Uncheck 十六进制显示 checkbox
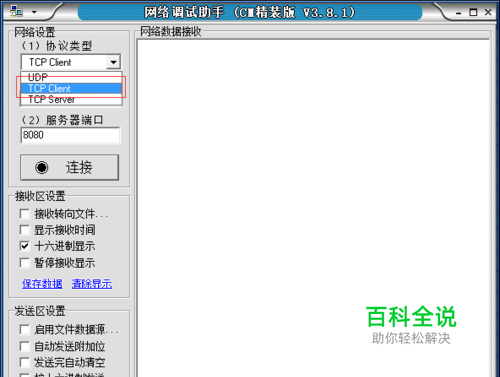500x377 pixels. tap(25, 246)
